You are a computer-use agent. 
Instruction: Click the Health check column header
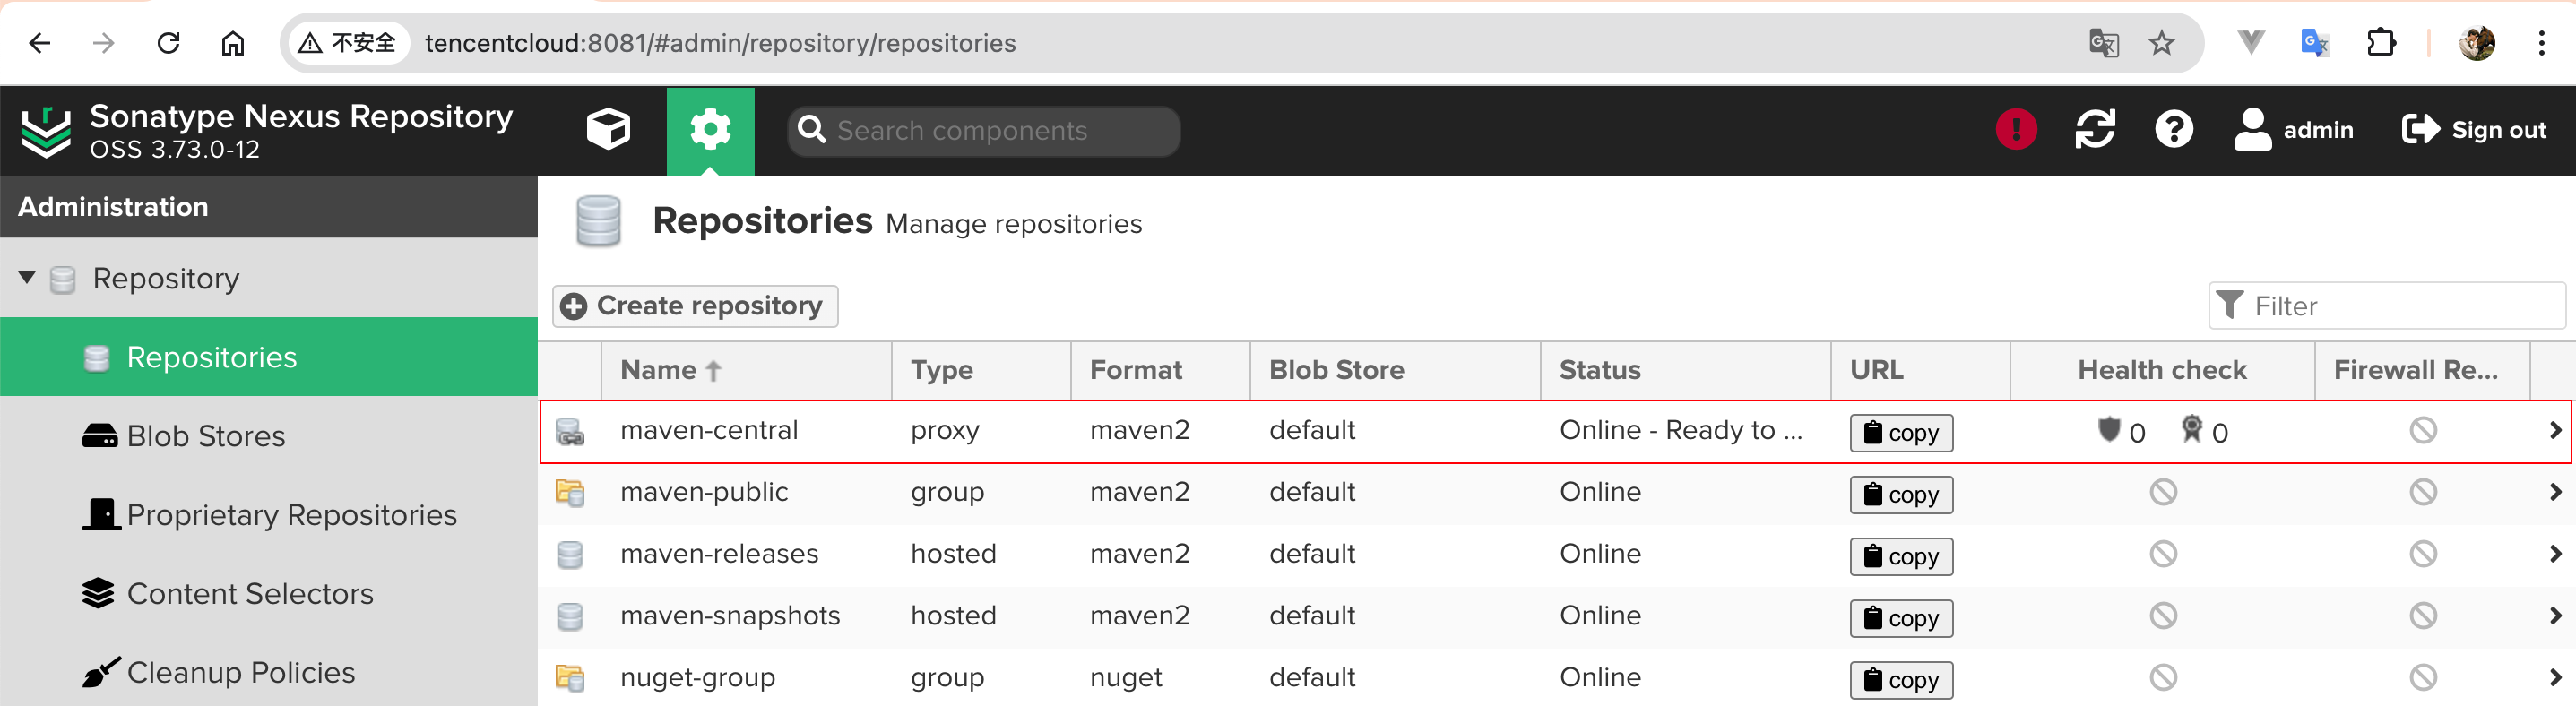[2162, 370]
